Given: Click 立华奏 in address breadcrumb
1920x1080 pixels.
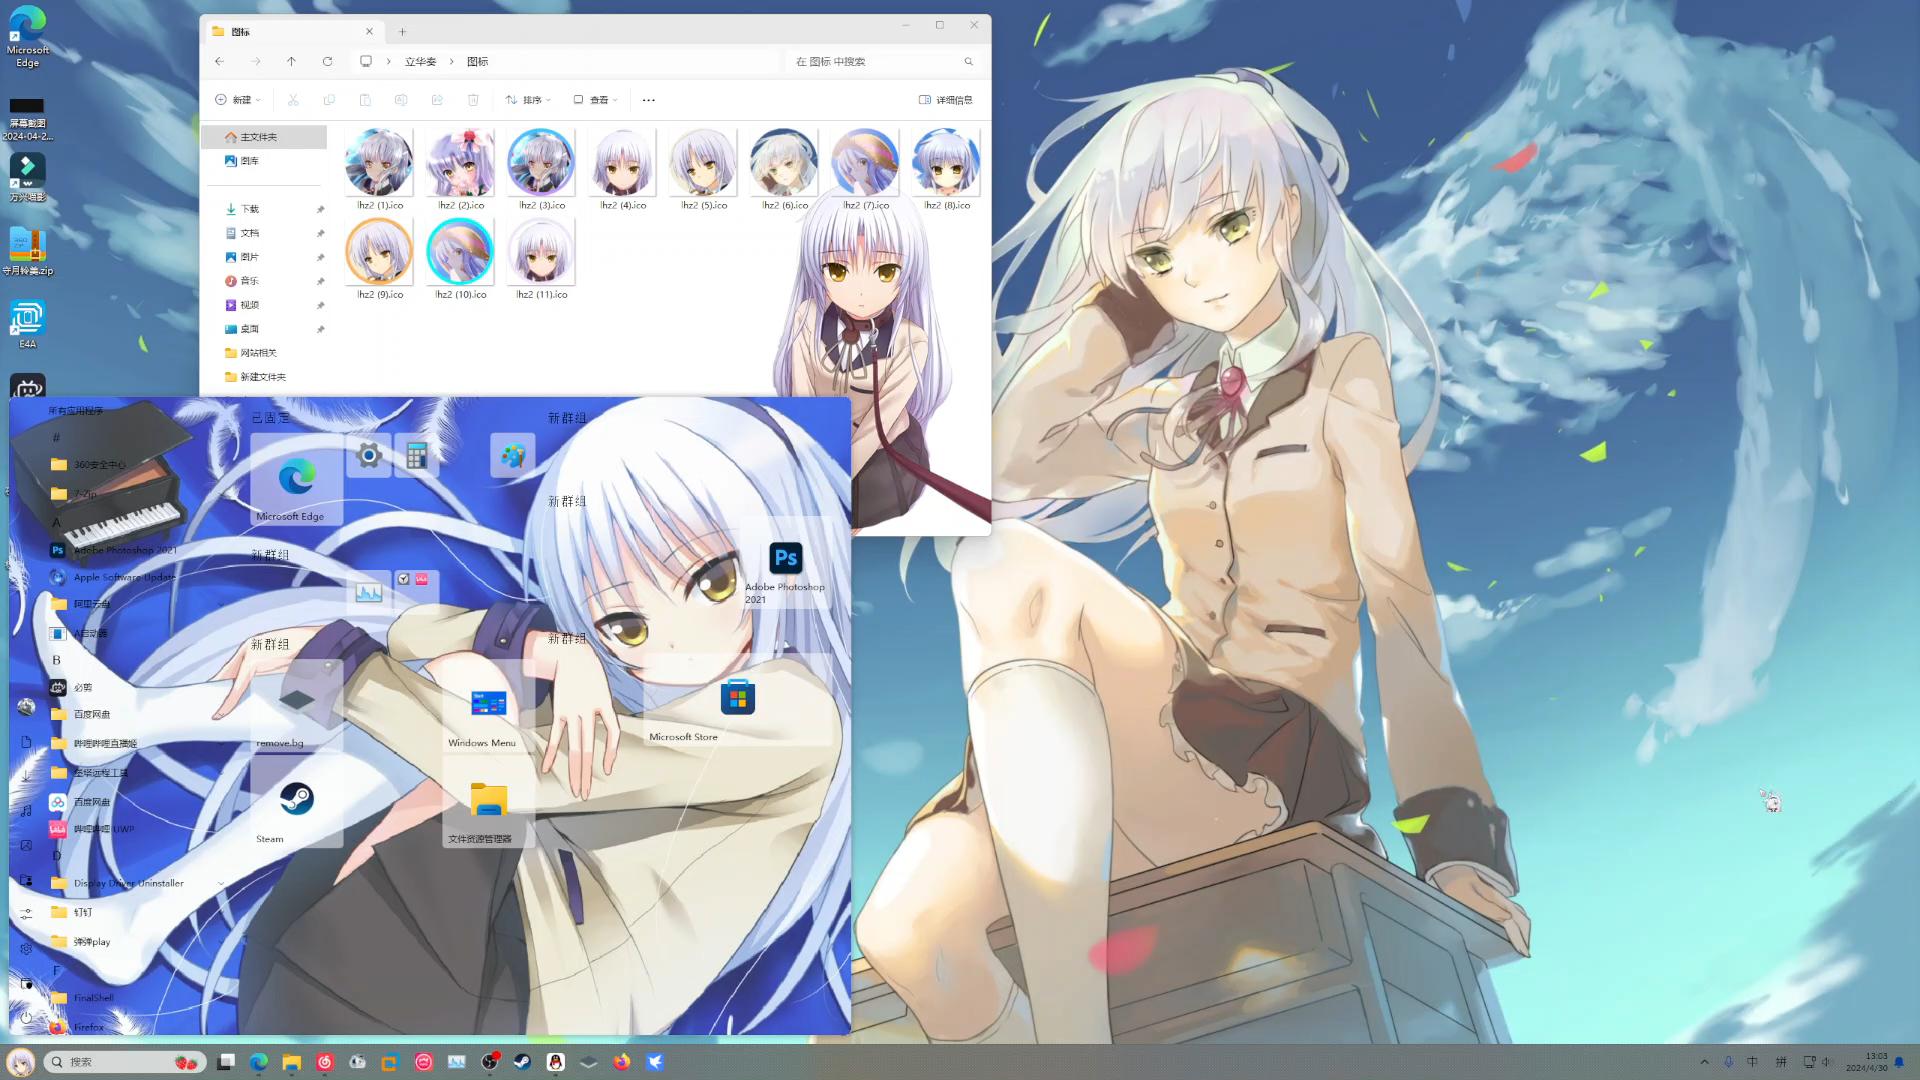Looking at the screenshot, I should [420, 62].
